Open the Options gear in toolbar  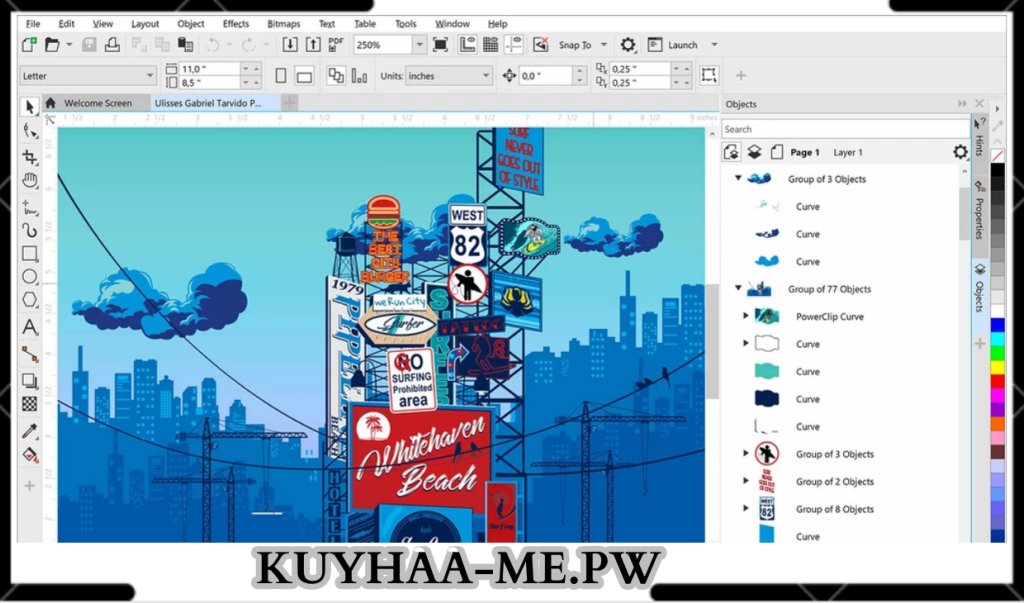click(628, 44)
